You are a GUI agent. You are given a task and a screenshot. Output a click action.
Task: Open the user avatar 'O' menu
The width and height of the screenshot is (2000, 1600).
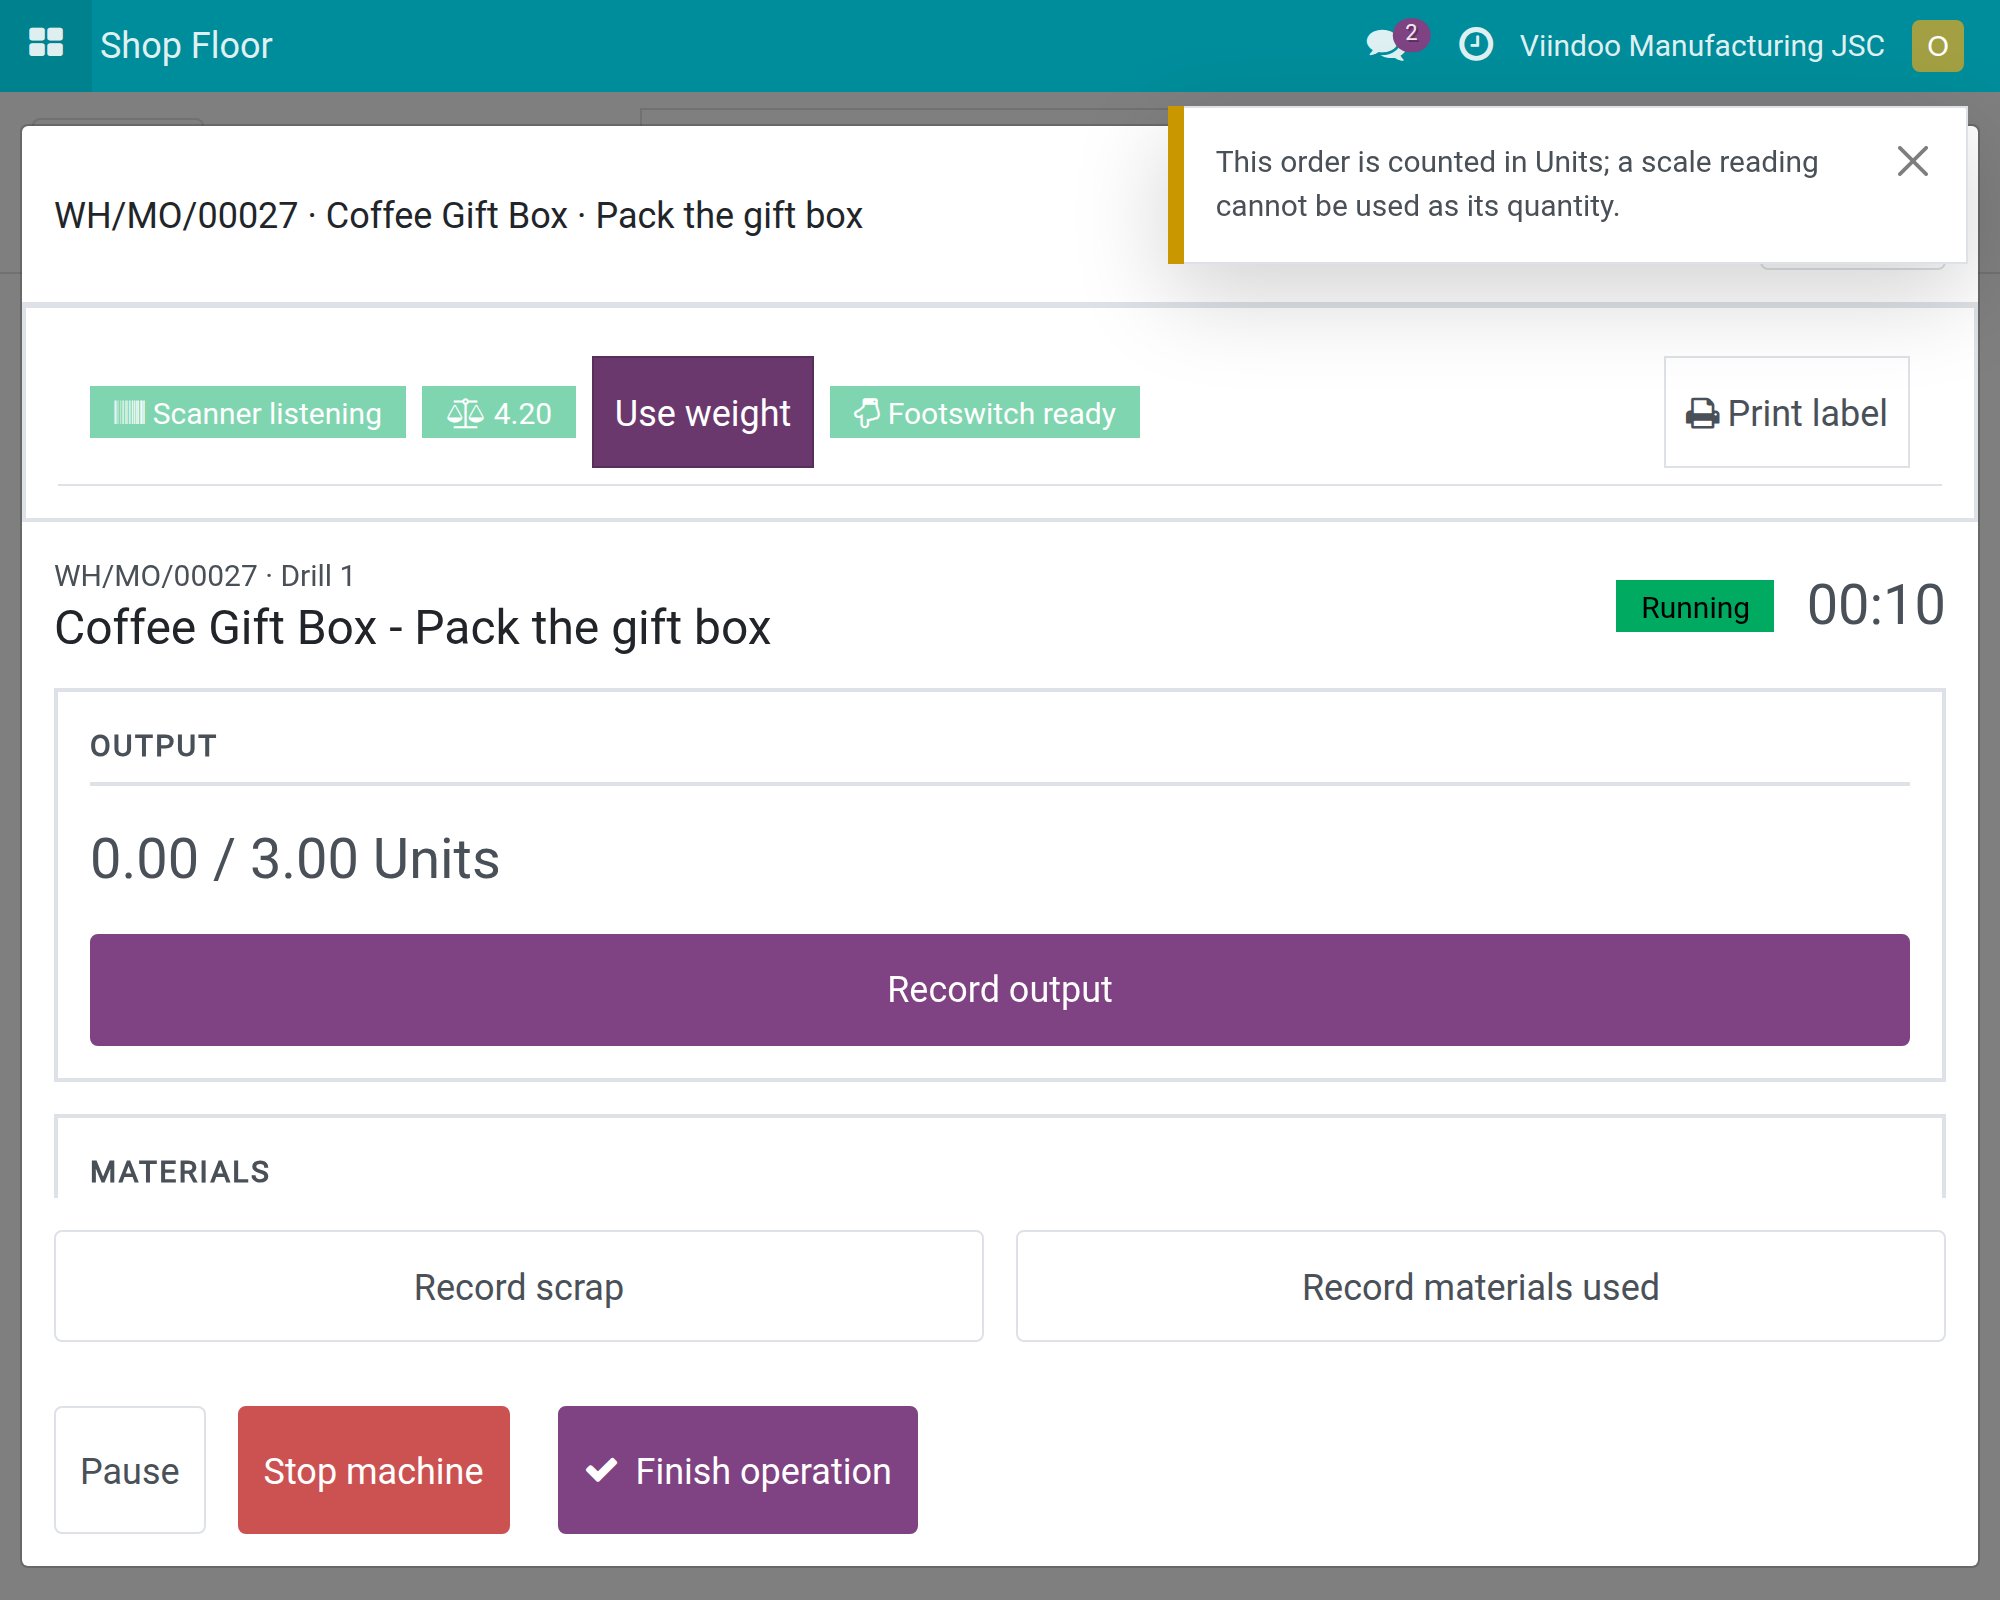tap(1937, 46)
